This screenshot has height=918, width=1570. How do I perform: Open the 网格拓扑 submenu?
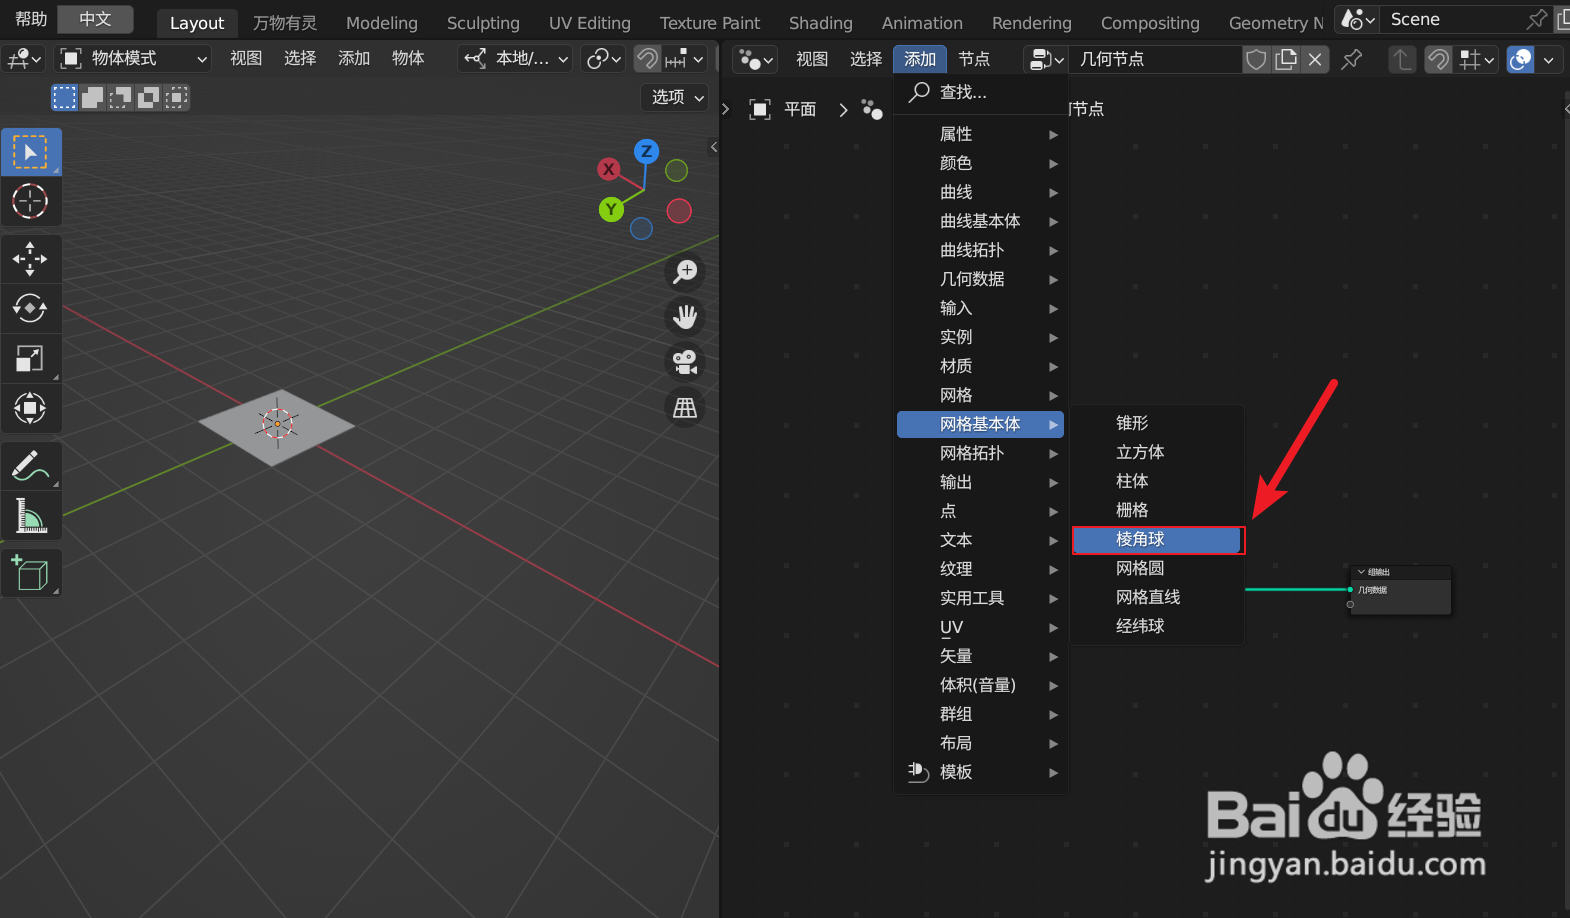click(980, 453)
